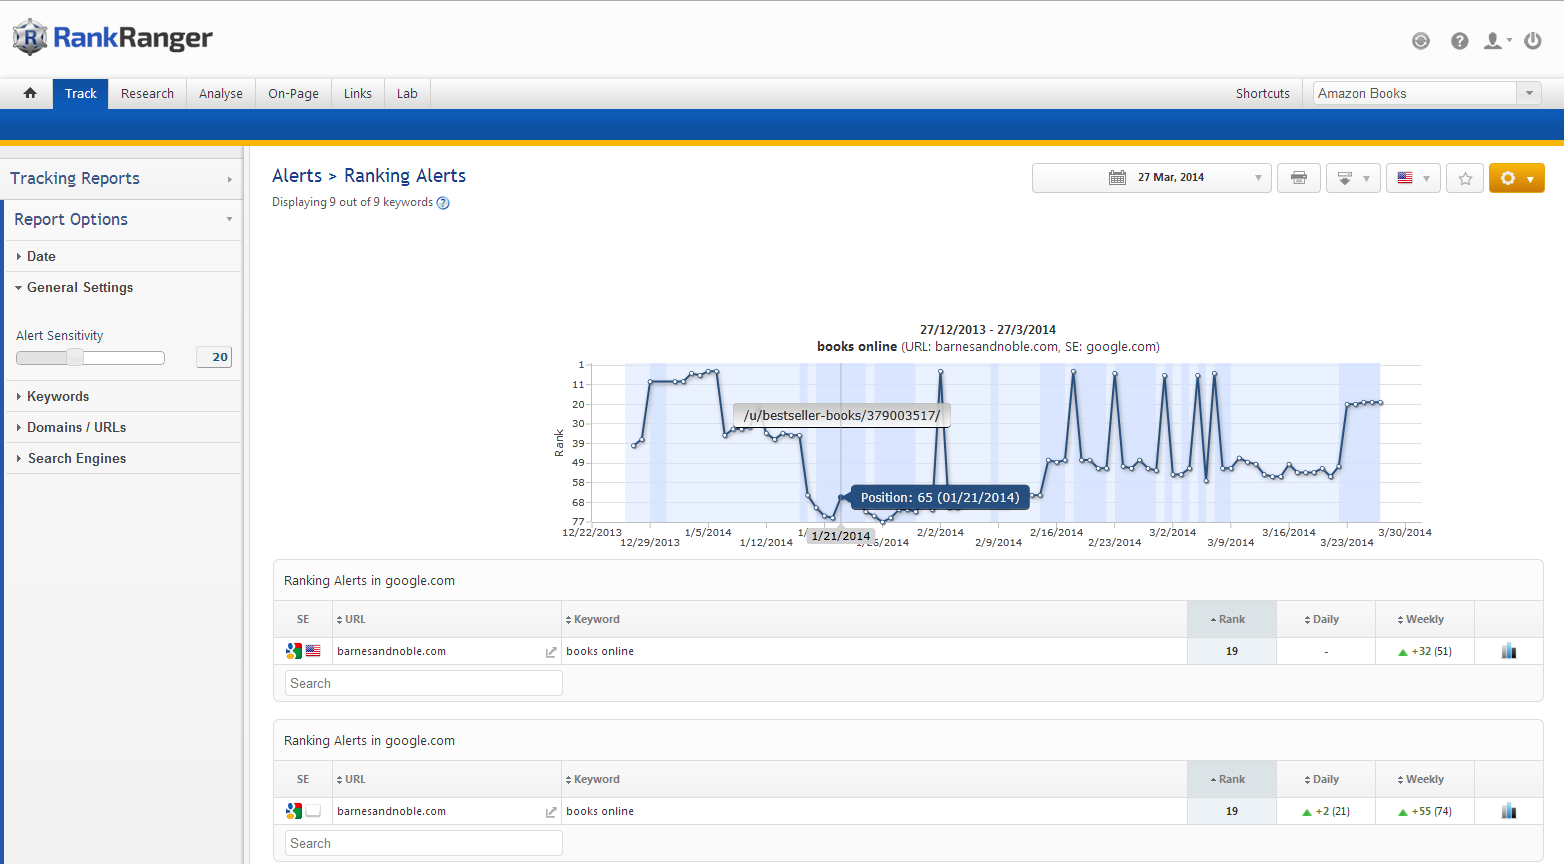The height and width of the screenshot is (864, 1564).
Task: Open the Amazon Books campaign dropdown
Action: (1426, 93)
